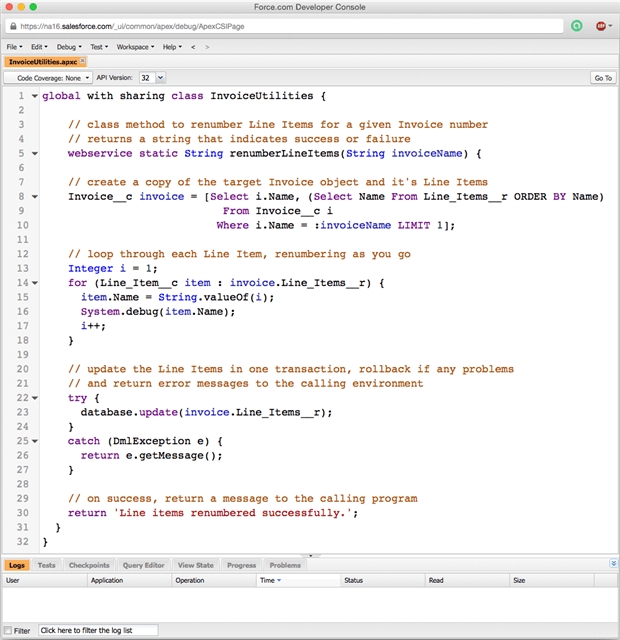This screenshot has height=640, width=620.
Task: Open the API Version dropdown
Action: pos(160,78)
